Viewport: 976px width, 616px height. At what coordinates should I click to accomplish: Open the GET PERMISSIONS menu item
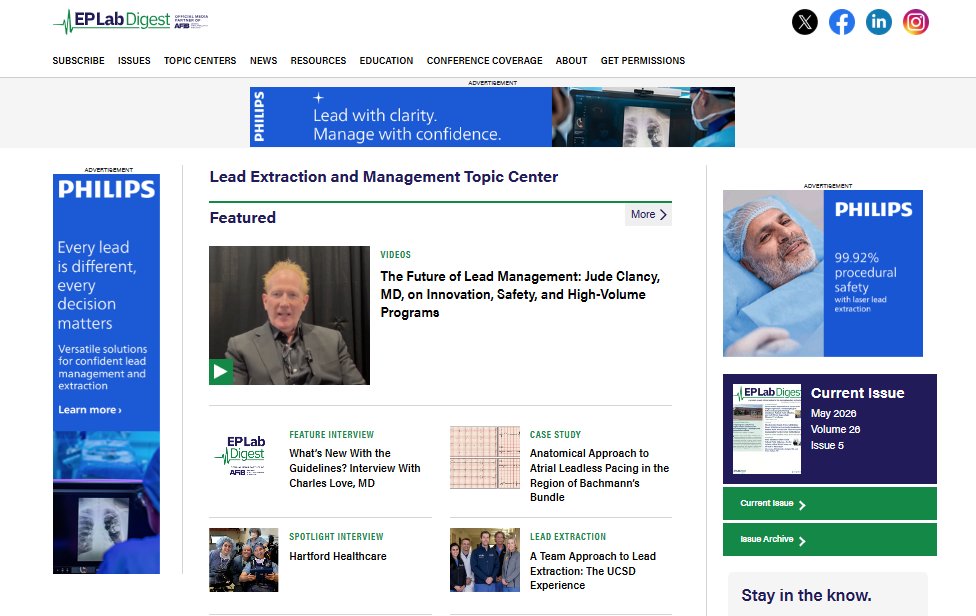pos(642,60)
